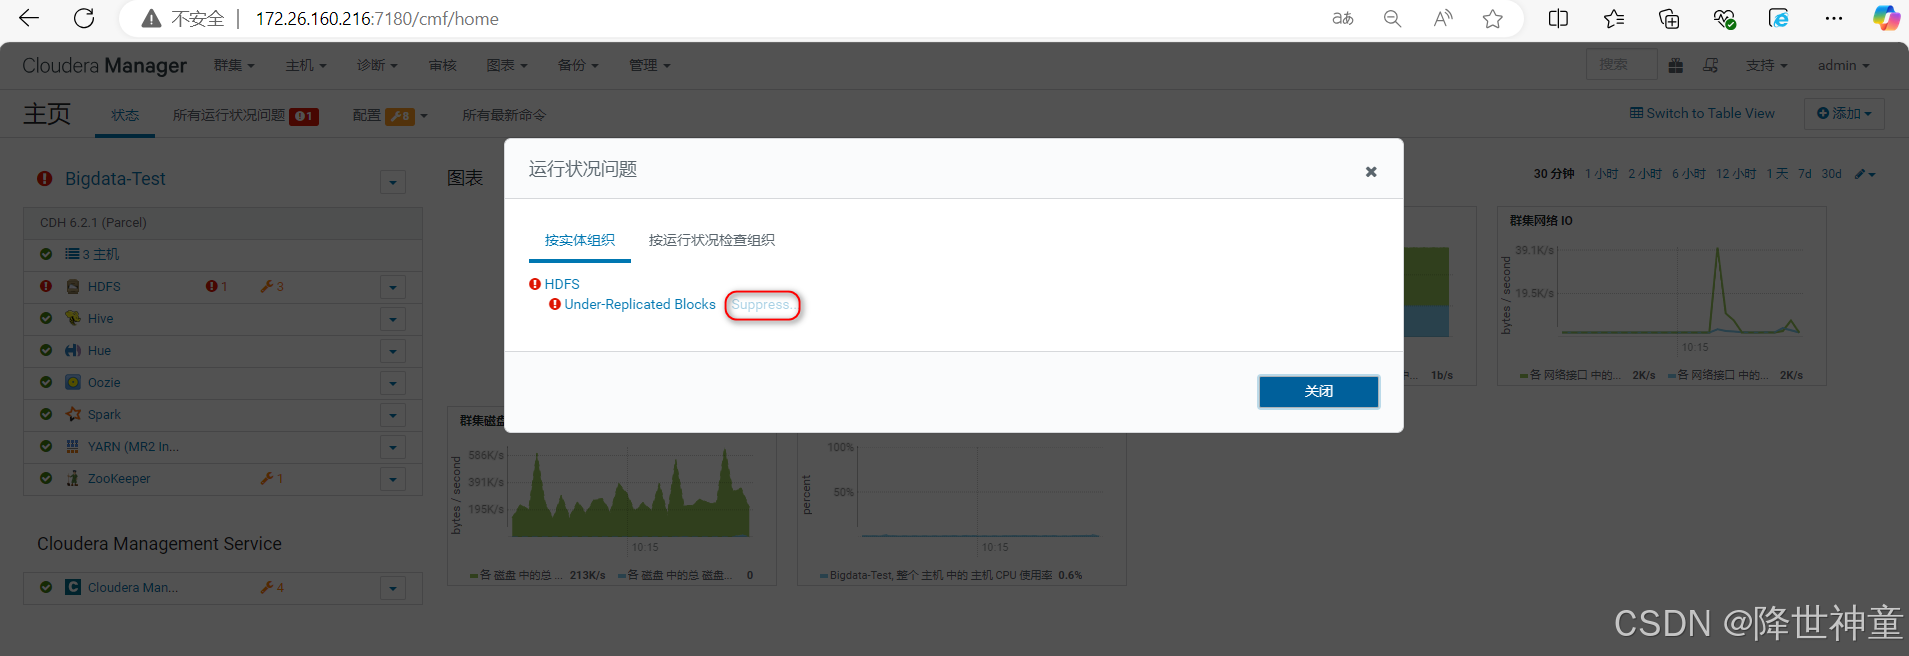Viewport: 1909px width, 656px height.
Task: Add page to favorites star icon
Action: (x=1492, y=18)
